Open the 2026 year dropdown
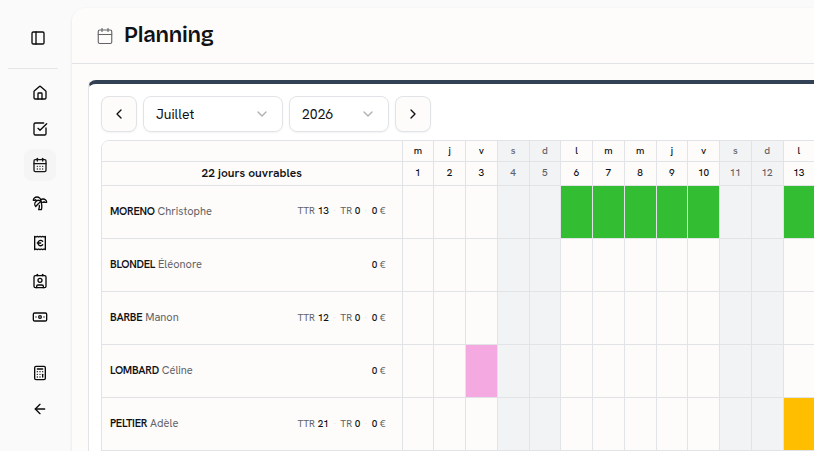Image resolution: width=814 pixels, height=451 pixels. point(338,114)
